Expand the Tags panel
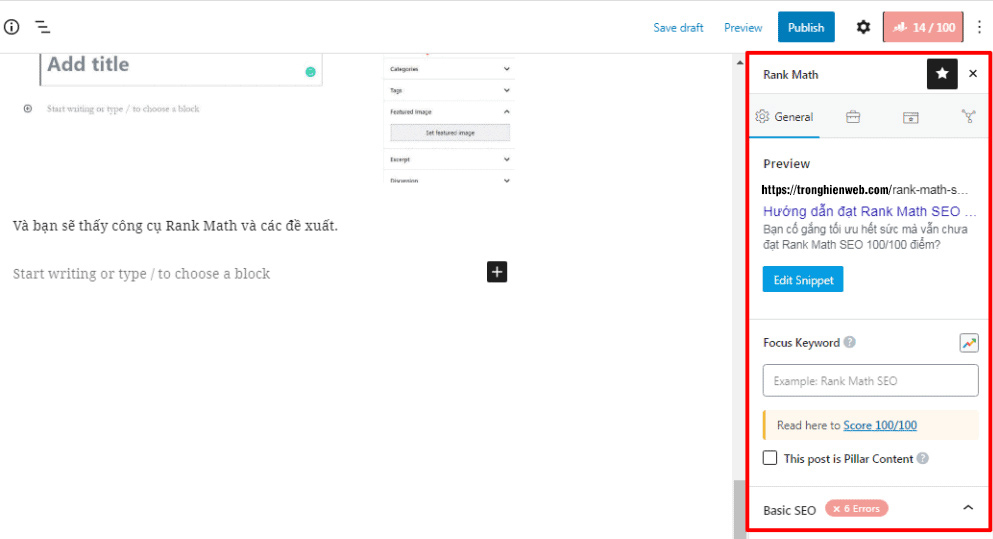Image resolution: width=993 pixels, height=539 pixels. (x=449, y=90)
